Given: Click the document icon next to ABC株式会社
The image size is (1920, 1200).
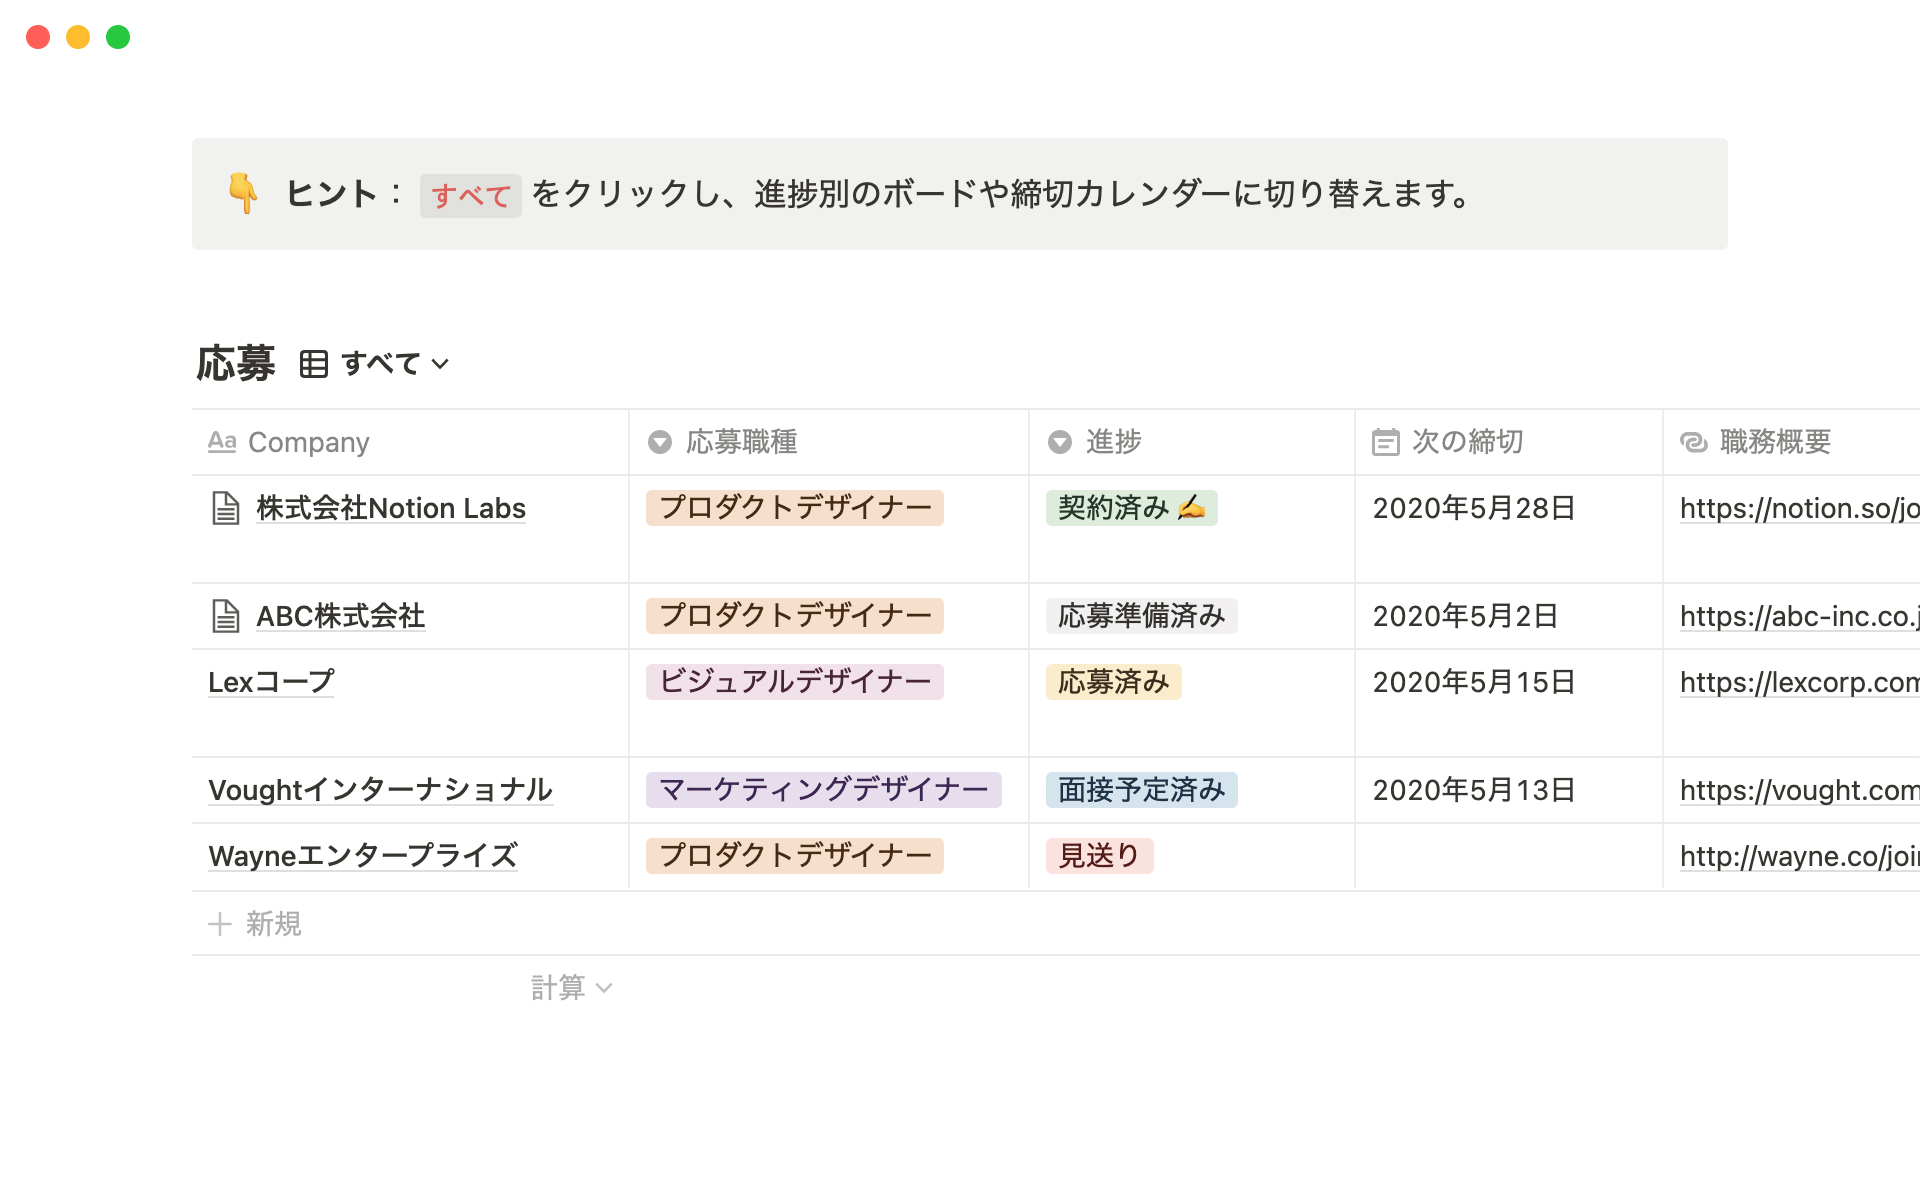Looking at the screenshot, I should tap(226, 616).
